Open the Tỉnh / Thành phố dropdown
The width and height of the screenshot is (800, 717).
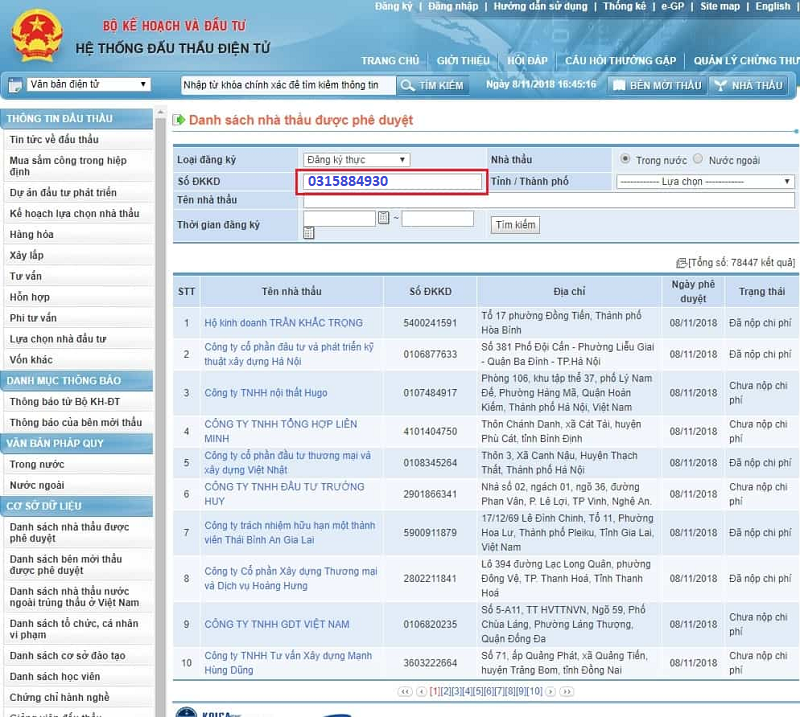(704, 182)
